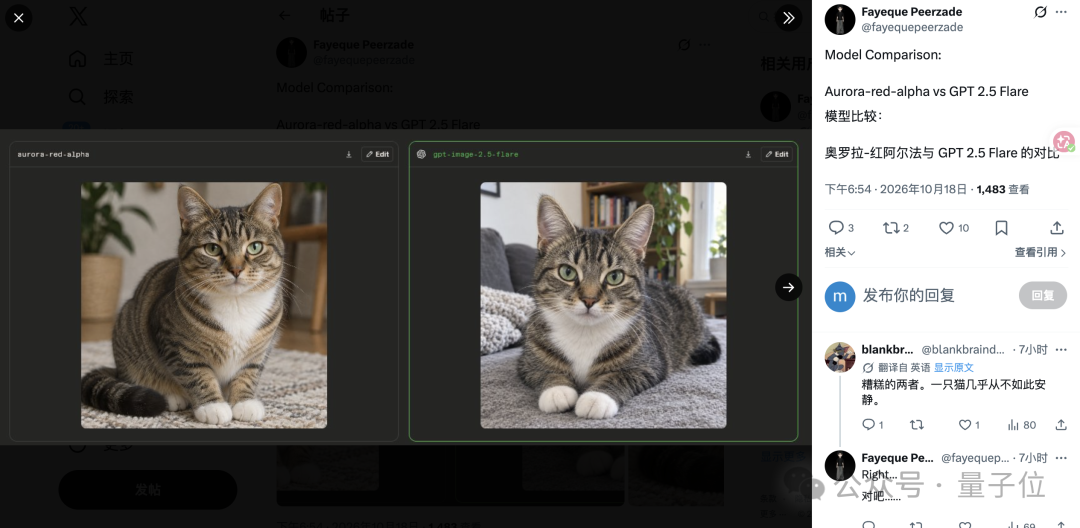Screen dimensions: 1080x528
Task: Repost the post with 2 reposts
Action: pyautogui.click(x=895, y=228)
